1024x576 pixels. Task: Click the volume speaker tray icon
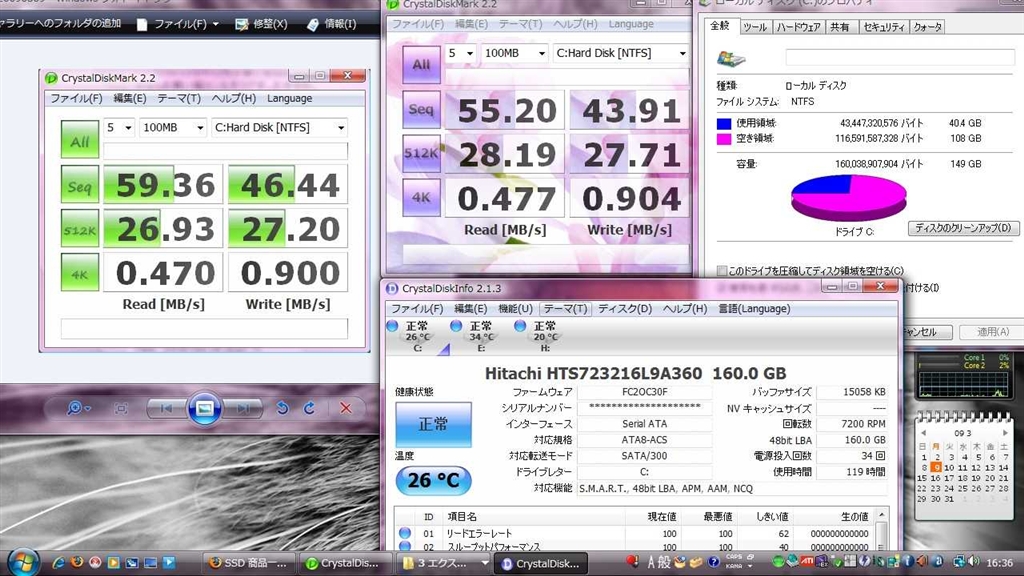pos(973,562)
